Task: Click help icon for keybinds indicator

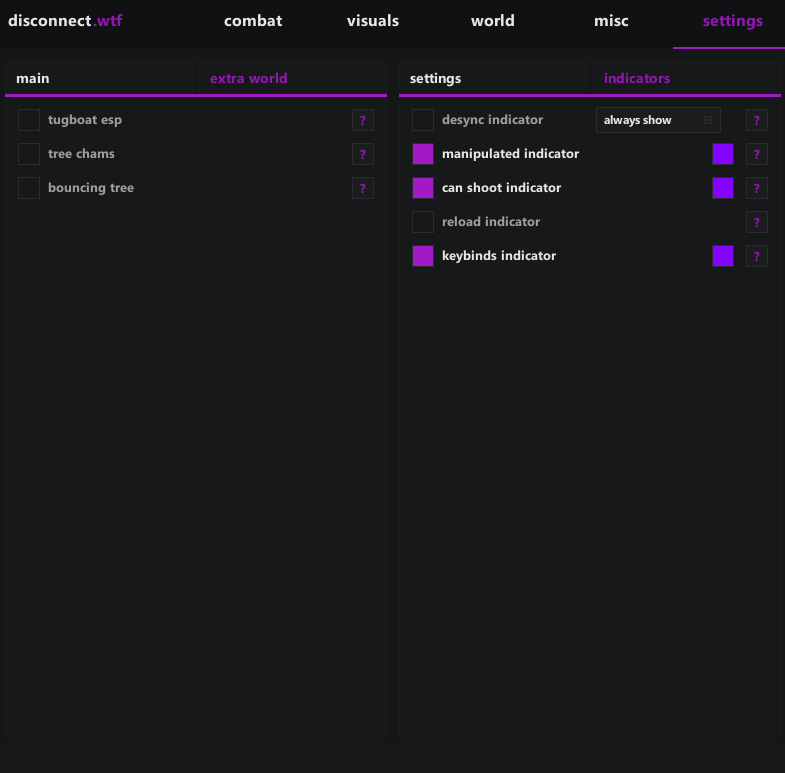Action: [756, 256]
